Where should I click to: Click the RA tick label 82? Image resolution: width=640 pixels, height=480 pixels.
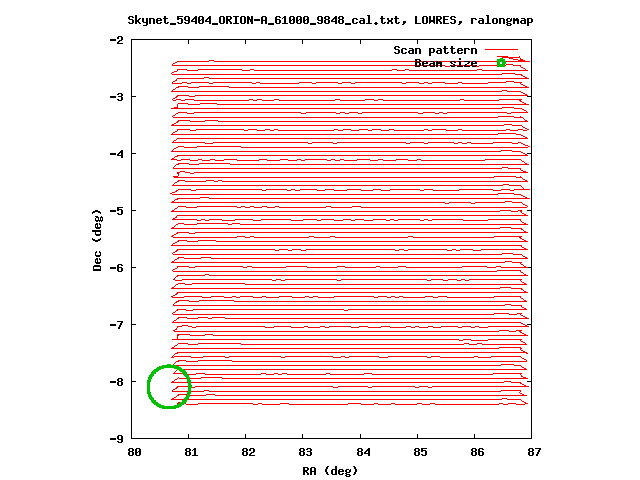(x=248, y=452)
